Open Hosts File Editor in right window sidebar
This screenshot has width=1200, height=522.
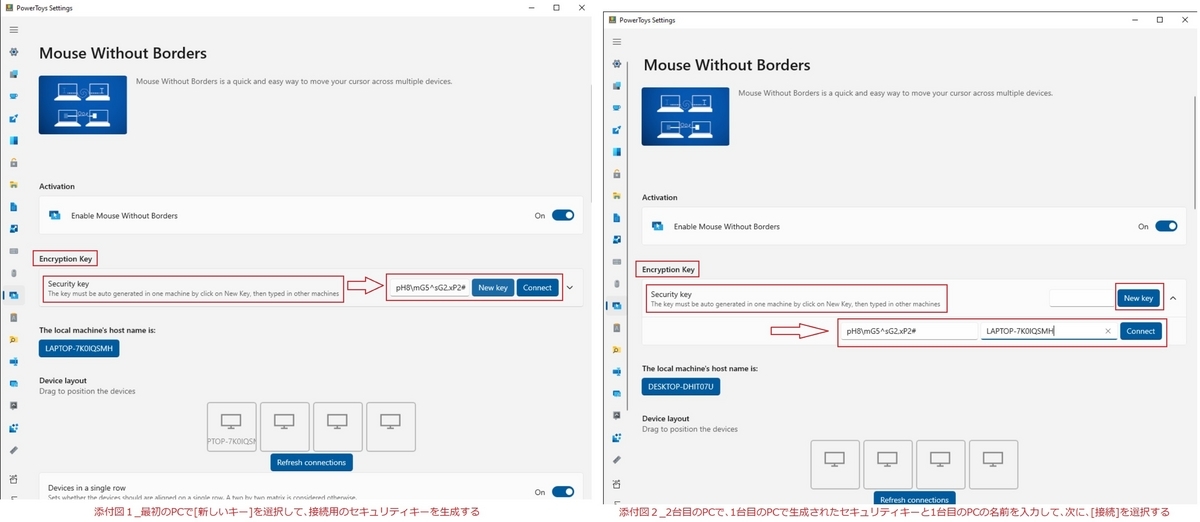pyautogui.click(x=616, y=217)
